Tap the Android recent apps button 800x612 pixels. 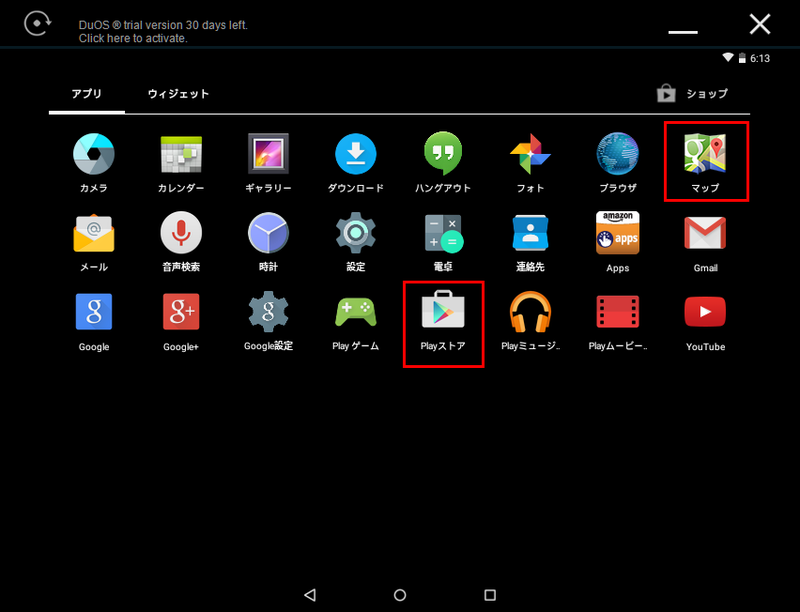490,595
